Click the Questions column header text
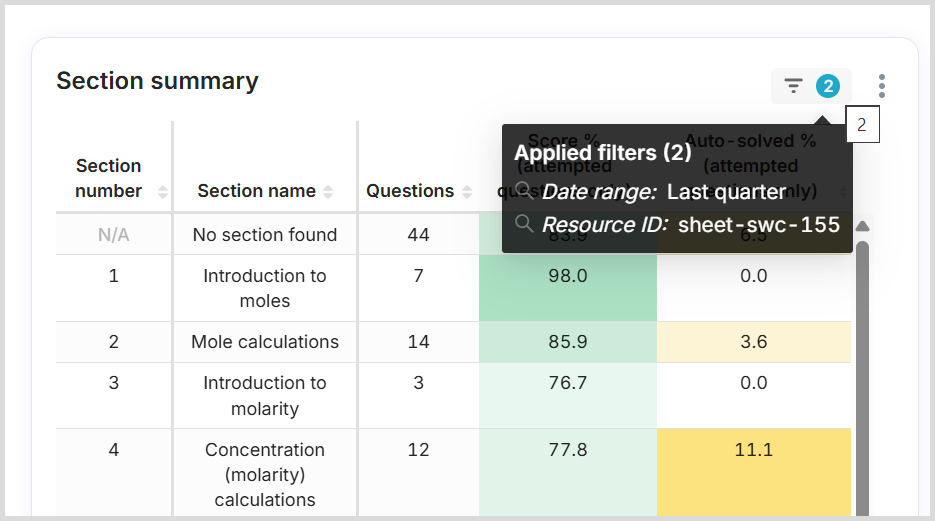The width and height of the screenshot is (935, 521). pyautogui.click(x=410, y=191)
